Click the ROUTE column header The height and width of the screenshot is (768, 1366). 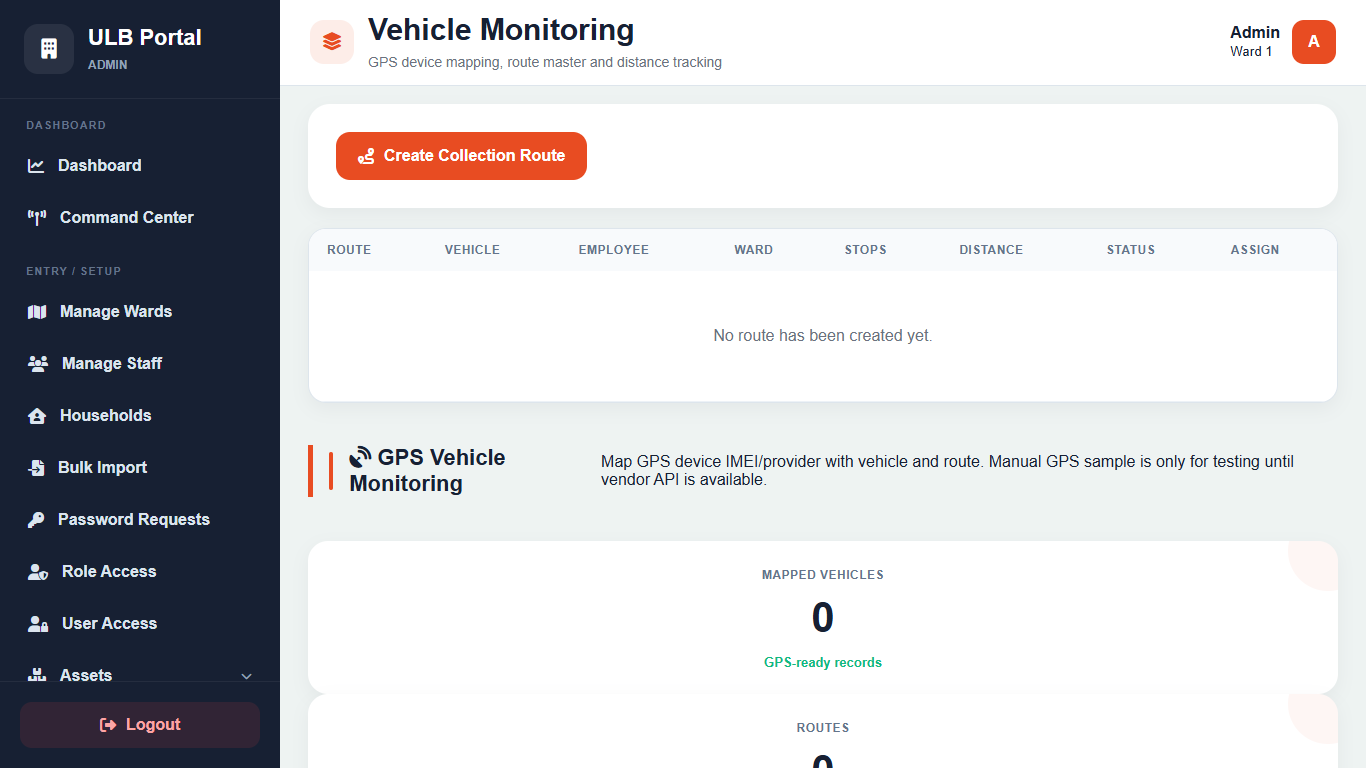[349, 250]
